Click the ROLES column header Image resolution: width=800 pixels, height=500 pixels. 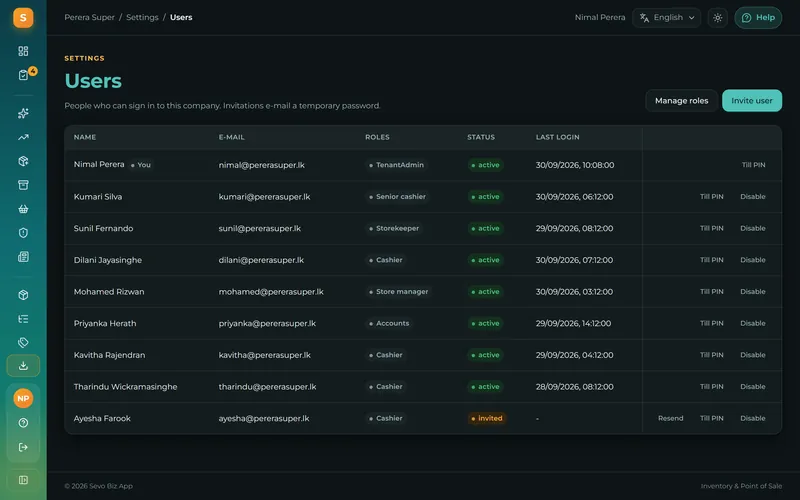pos(377,137)
